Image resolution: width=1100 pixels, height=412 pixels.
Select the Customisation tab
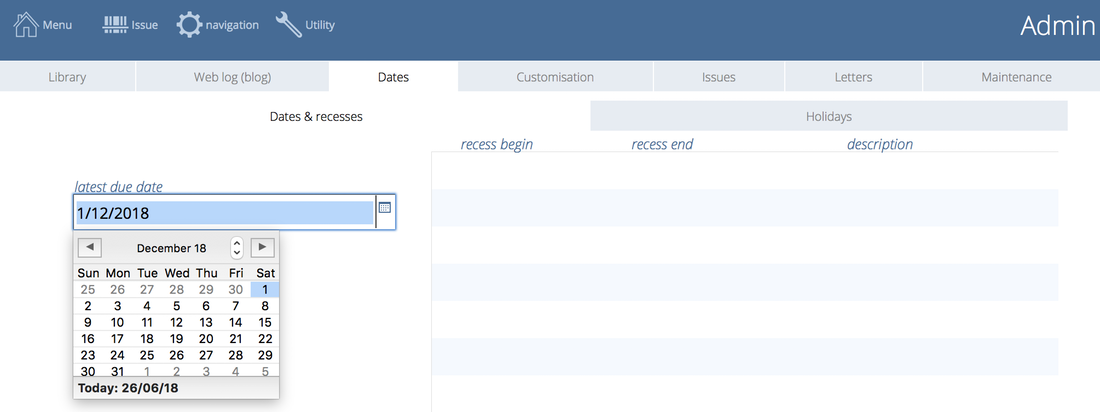pos(555,77)
